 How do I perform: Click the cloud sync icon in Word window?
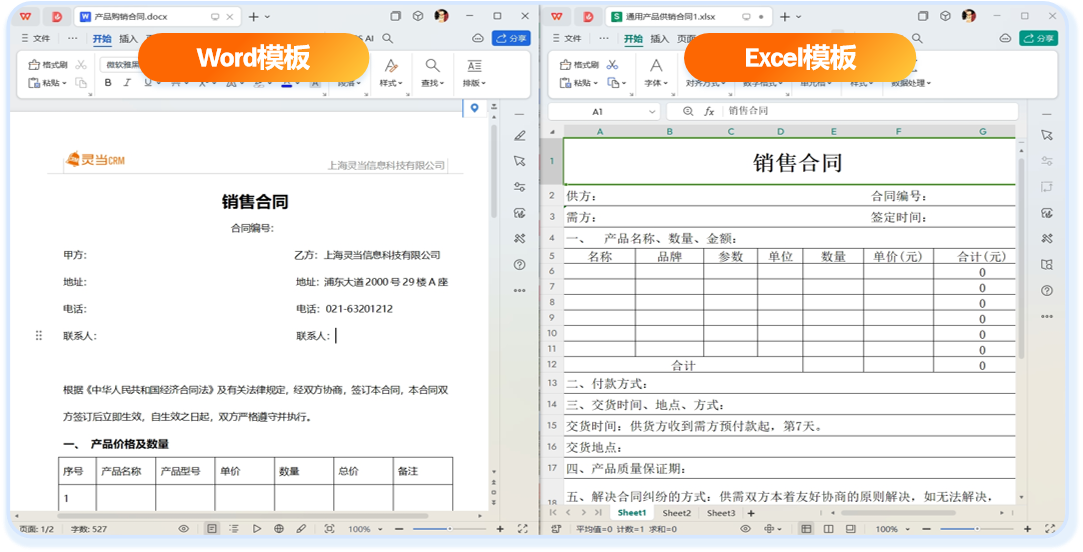coord(477,39)
